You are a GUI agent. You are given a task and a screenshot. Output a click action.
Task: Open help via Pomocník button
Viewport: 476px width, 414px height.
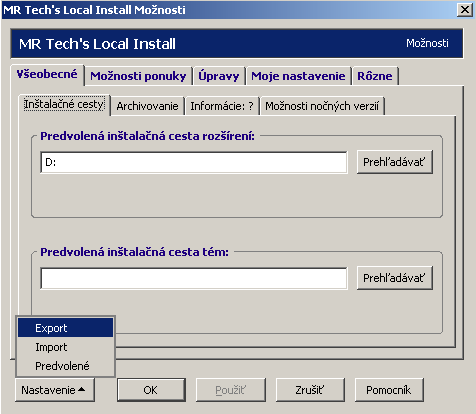click(x=389, y=390)
